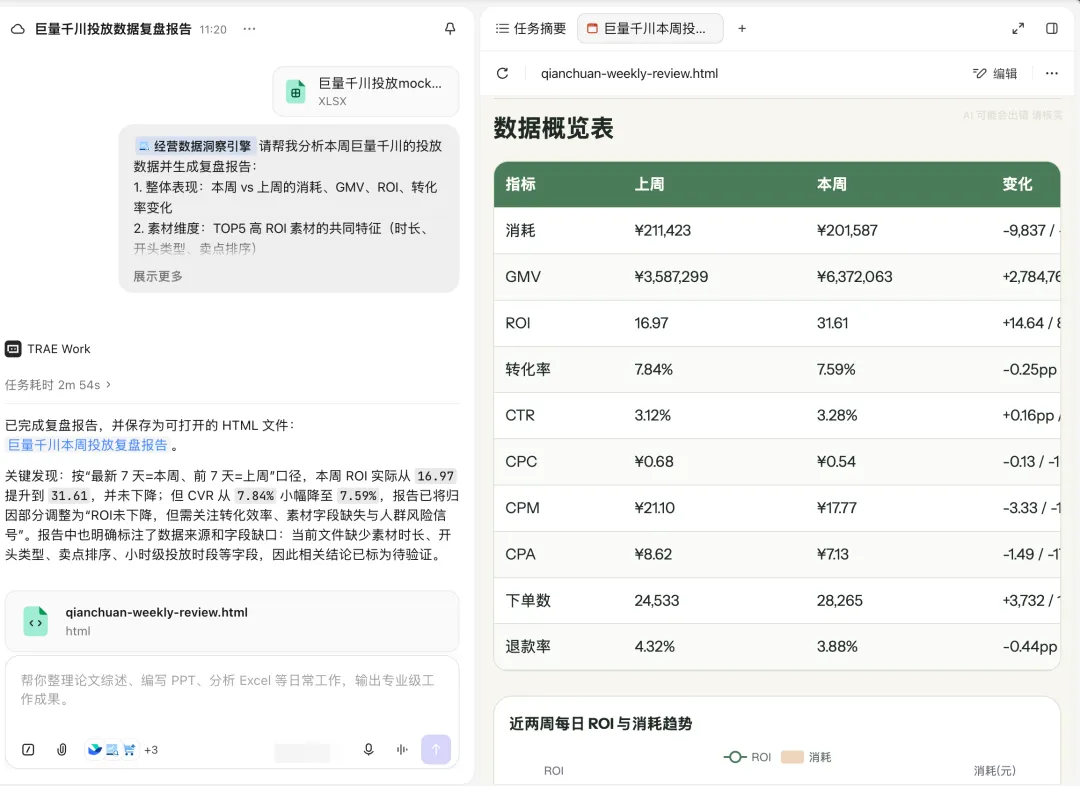Click the 编辑 edit button
1080x786 pixels.
[995, 74]
